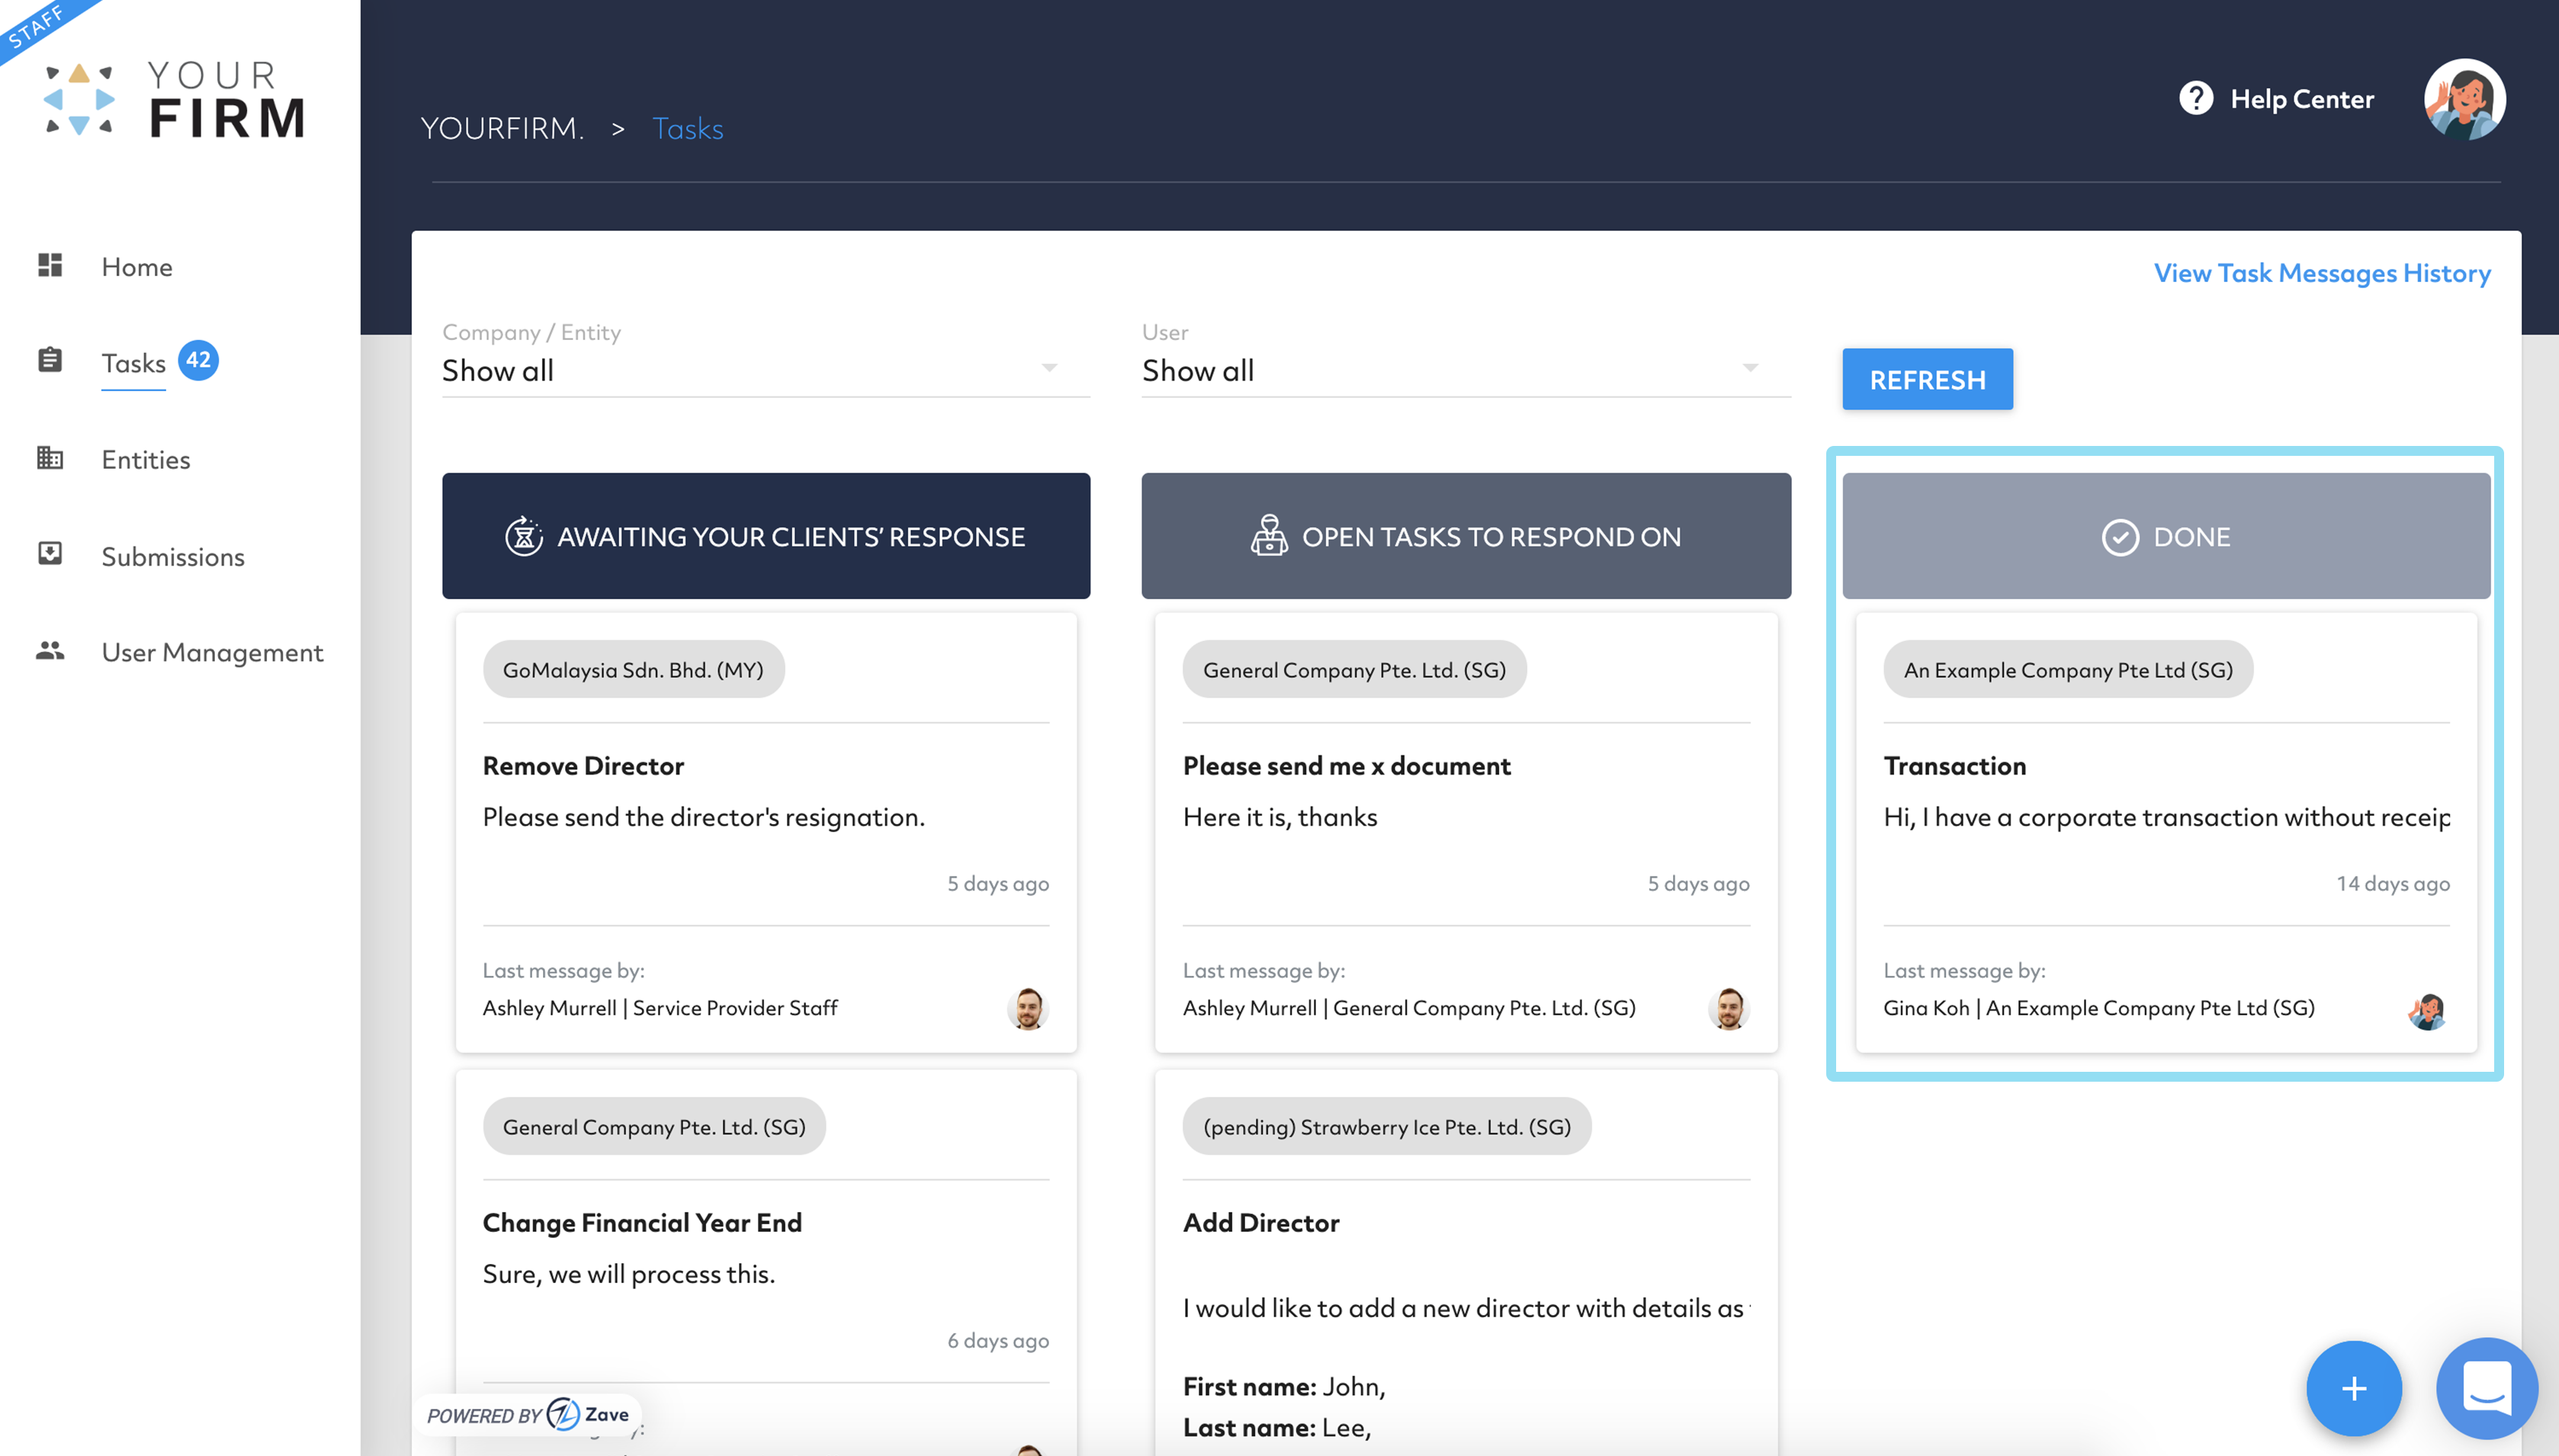Open the Transaction task title

coord(1955,765)
